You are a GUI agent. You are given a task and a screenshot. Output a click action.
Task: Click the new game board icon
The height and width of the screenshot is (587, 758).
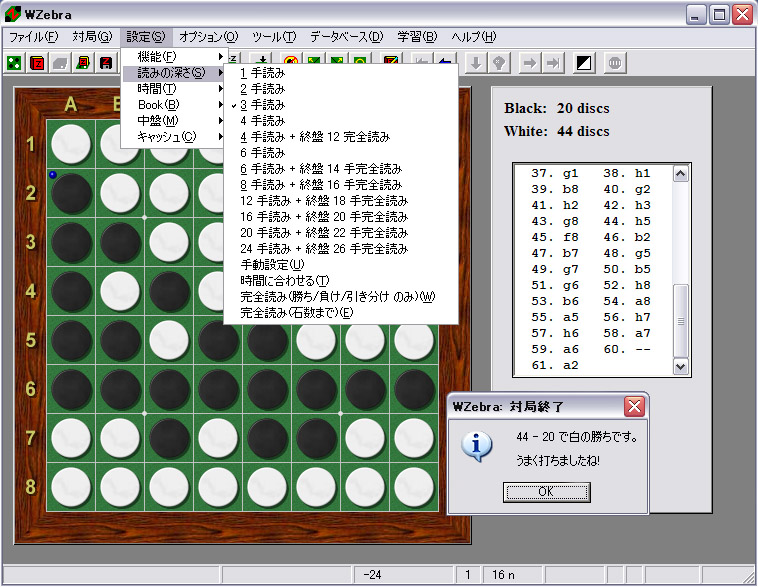point(14,63)
